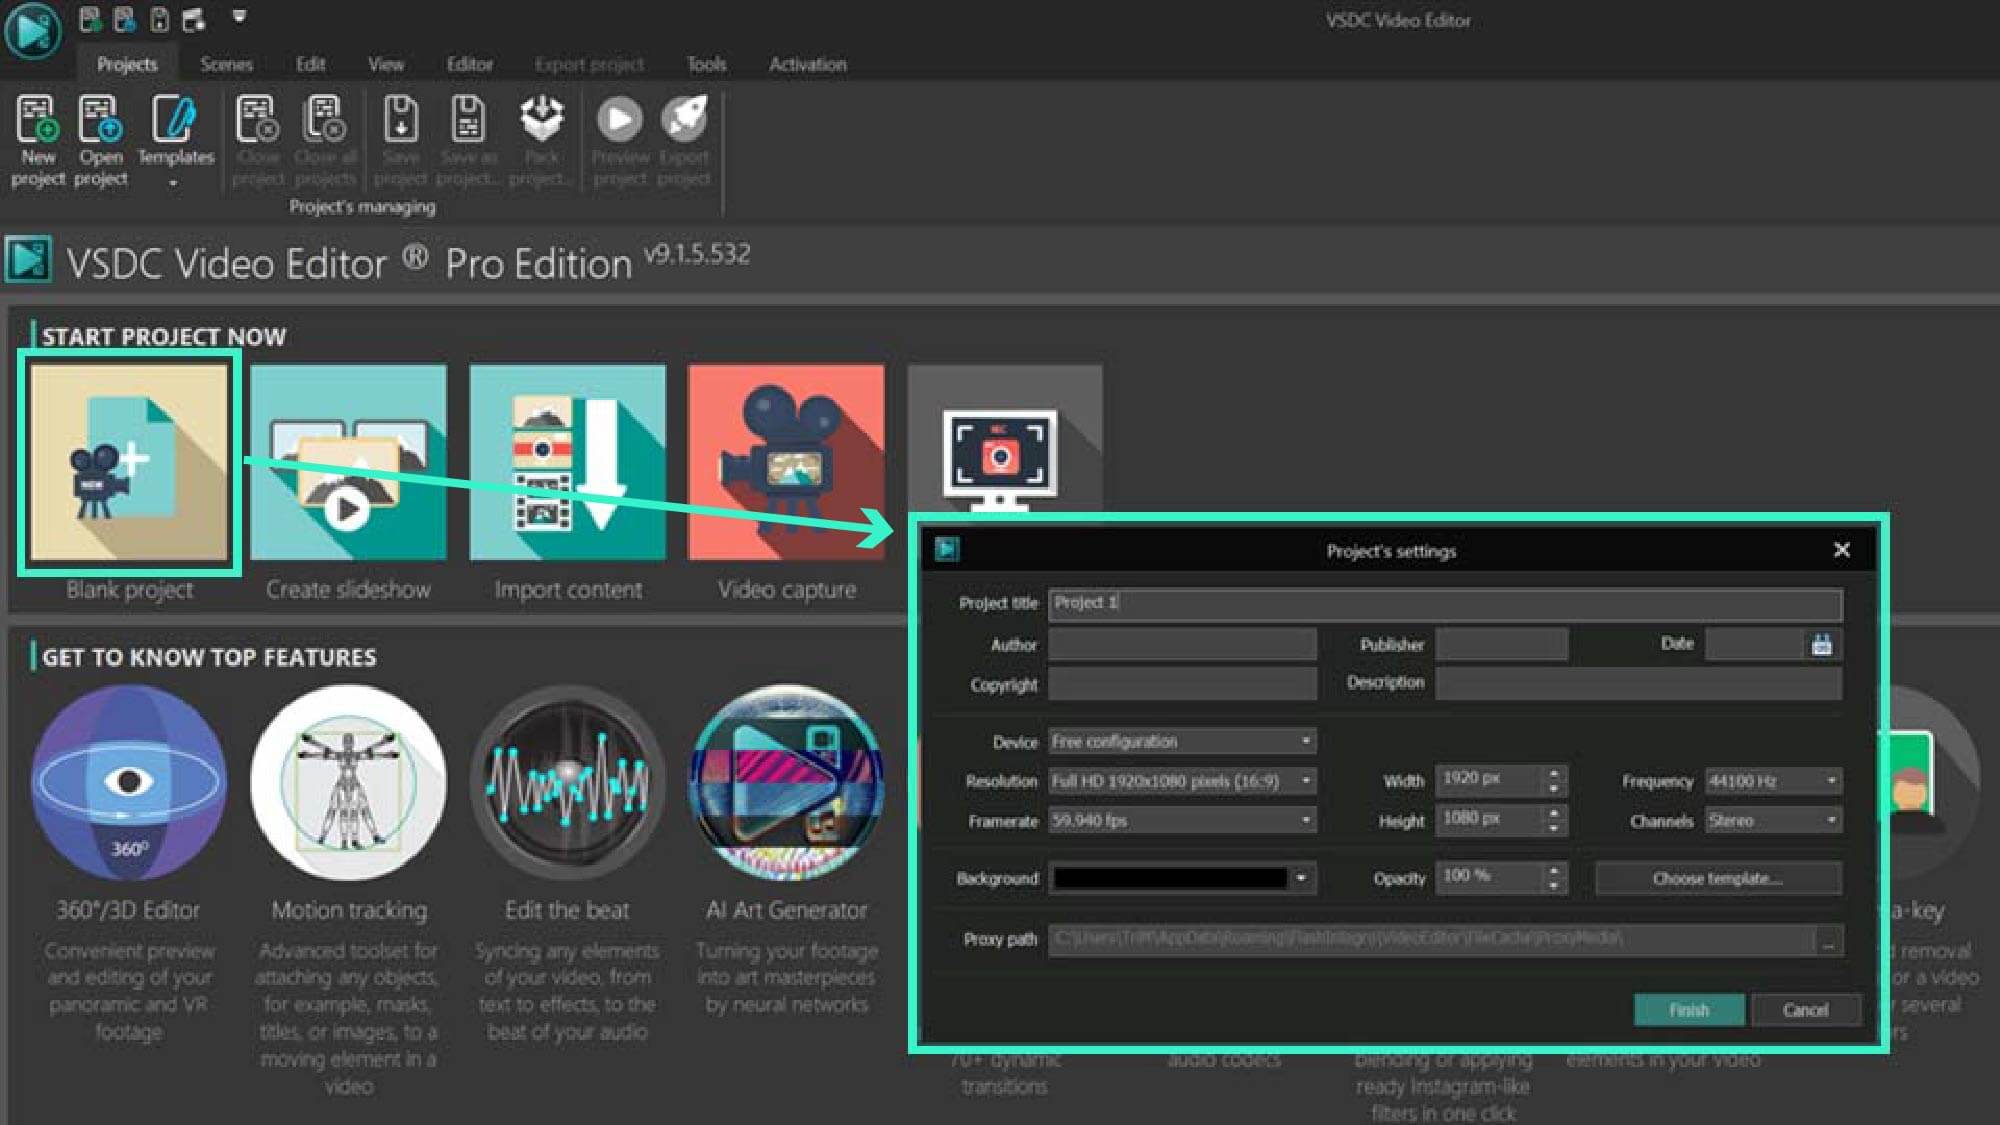The height and width of the screenshot is (1125, 2000).
Task: Choose the screen capture tile
Action: (1004, 440)
